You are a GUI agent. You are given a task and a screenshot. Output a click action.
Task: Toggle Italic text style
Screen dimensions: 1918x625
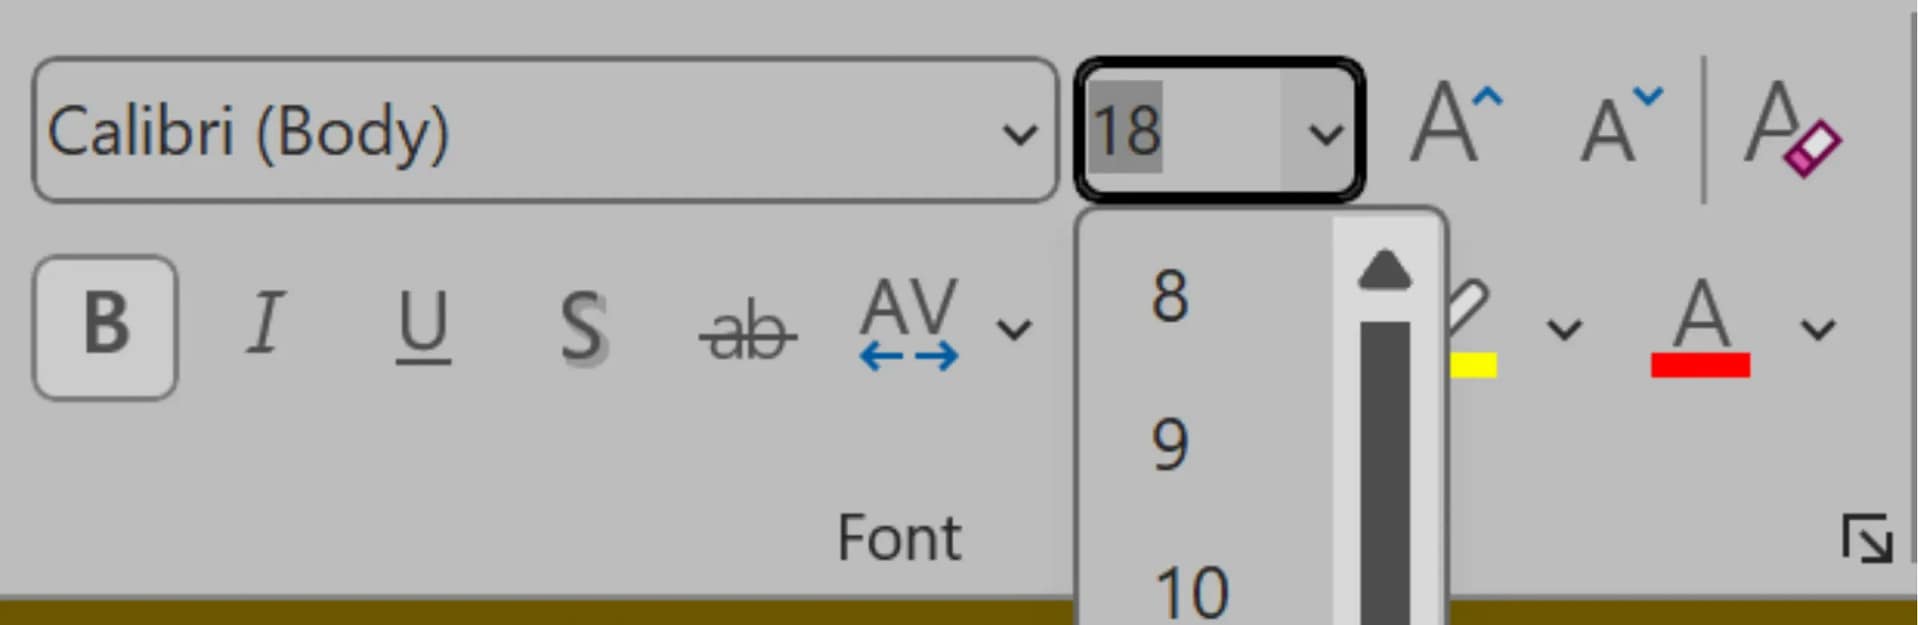(265, 324)
